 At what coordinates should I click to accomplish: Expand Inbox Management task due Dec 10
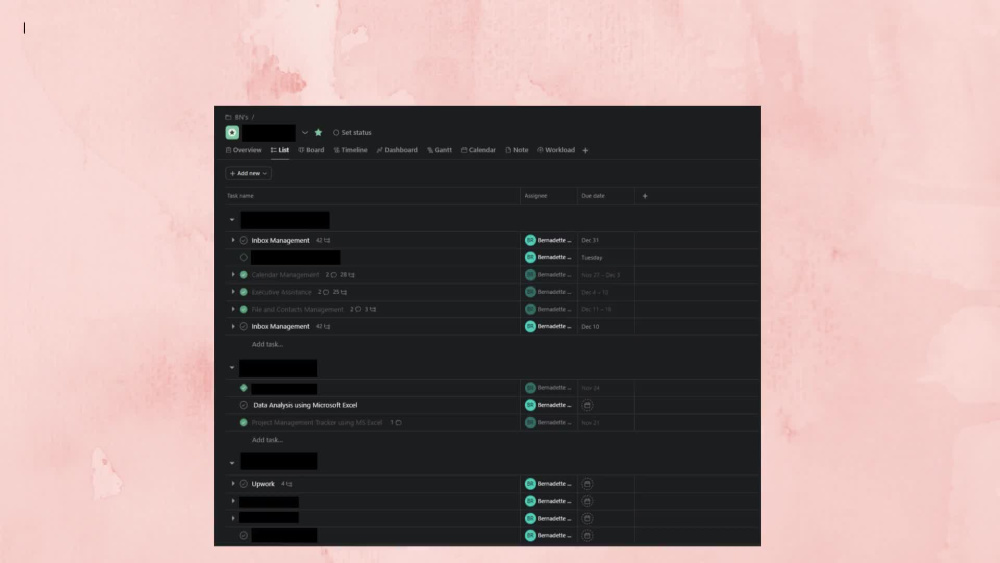click(233, 326)
